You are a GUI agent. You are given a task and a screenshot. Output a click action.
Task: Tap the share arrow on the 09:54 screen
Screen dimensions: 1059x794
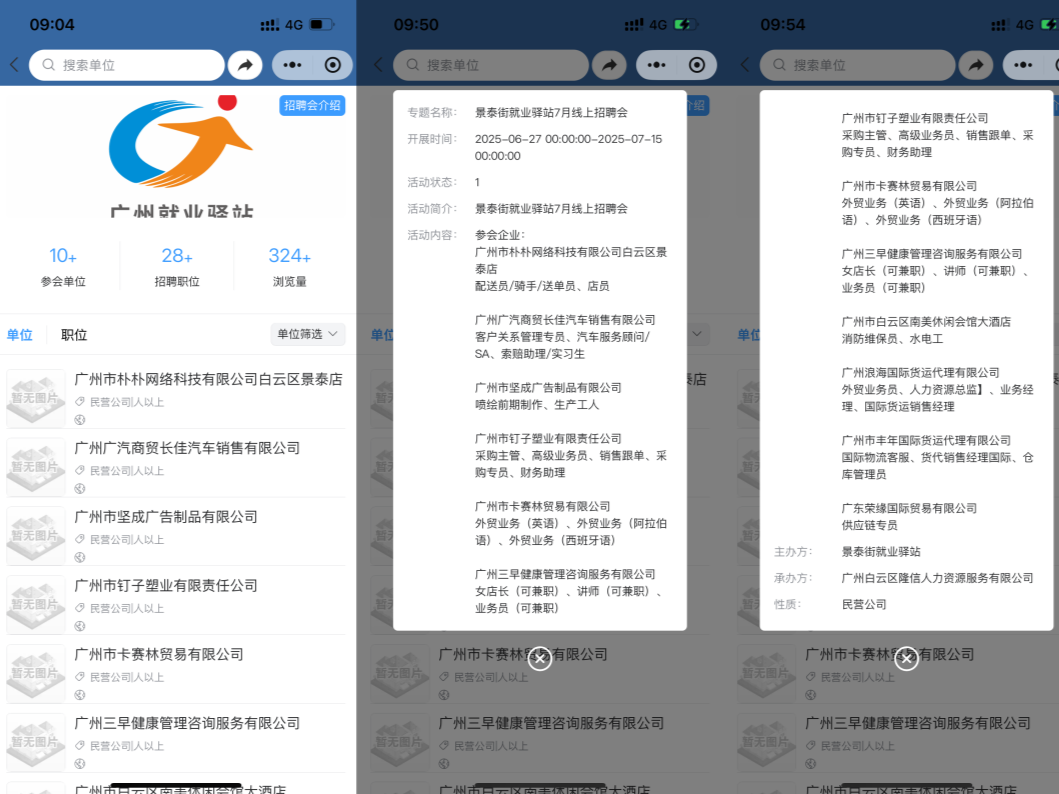(976, 65)
